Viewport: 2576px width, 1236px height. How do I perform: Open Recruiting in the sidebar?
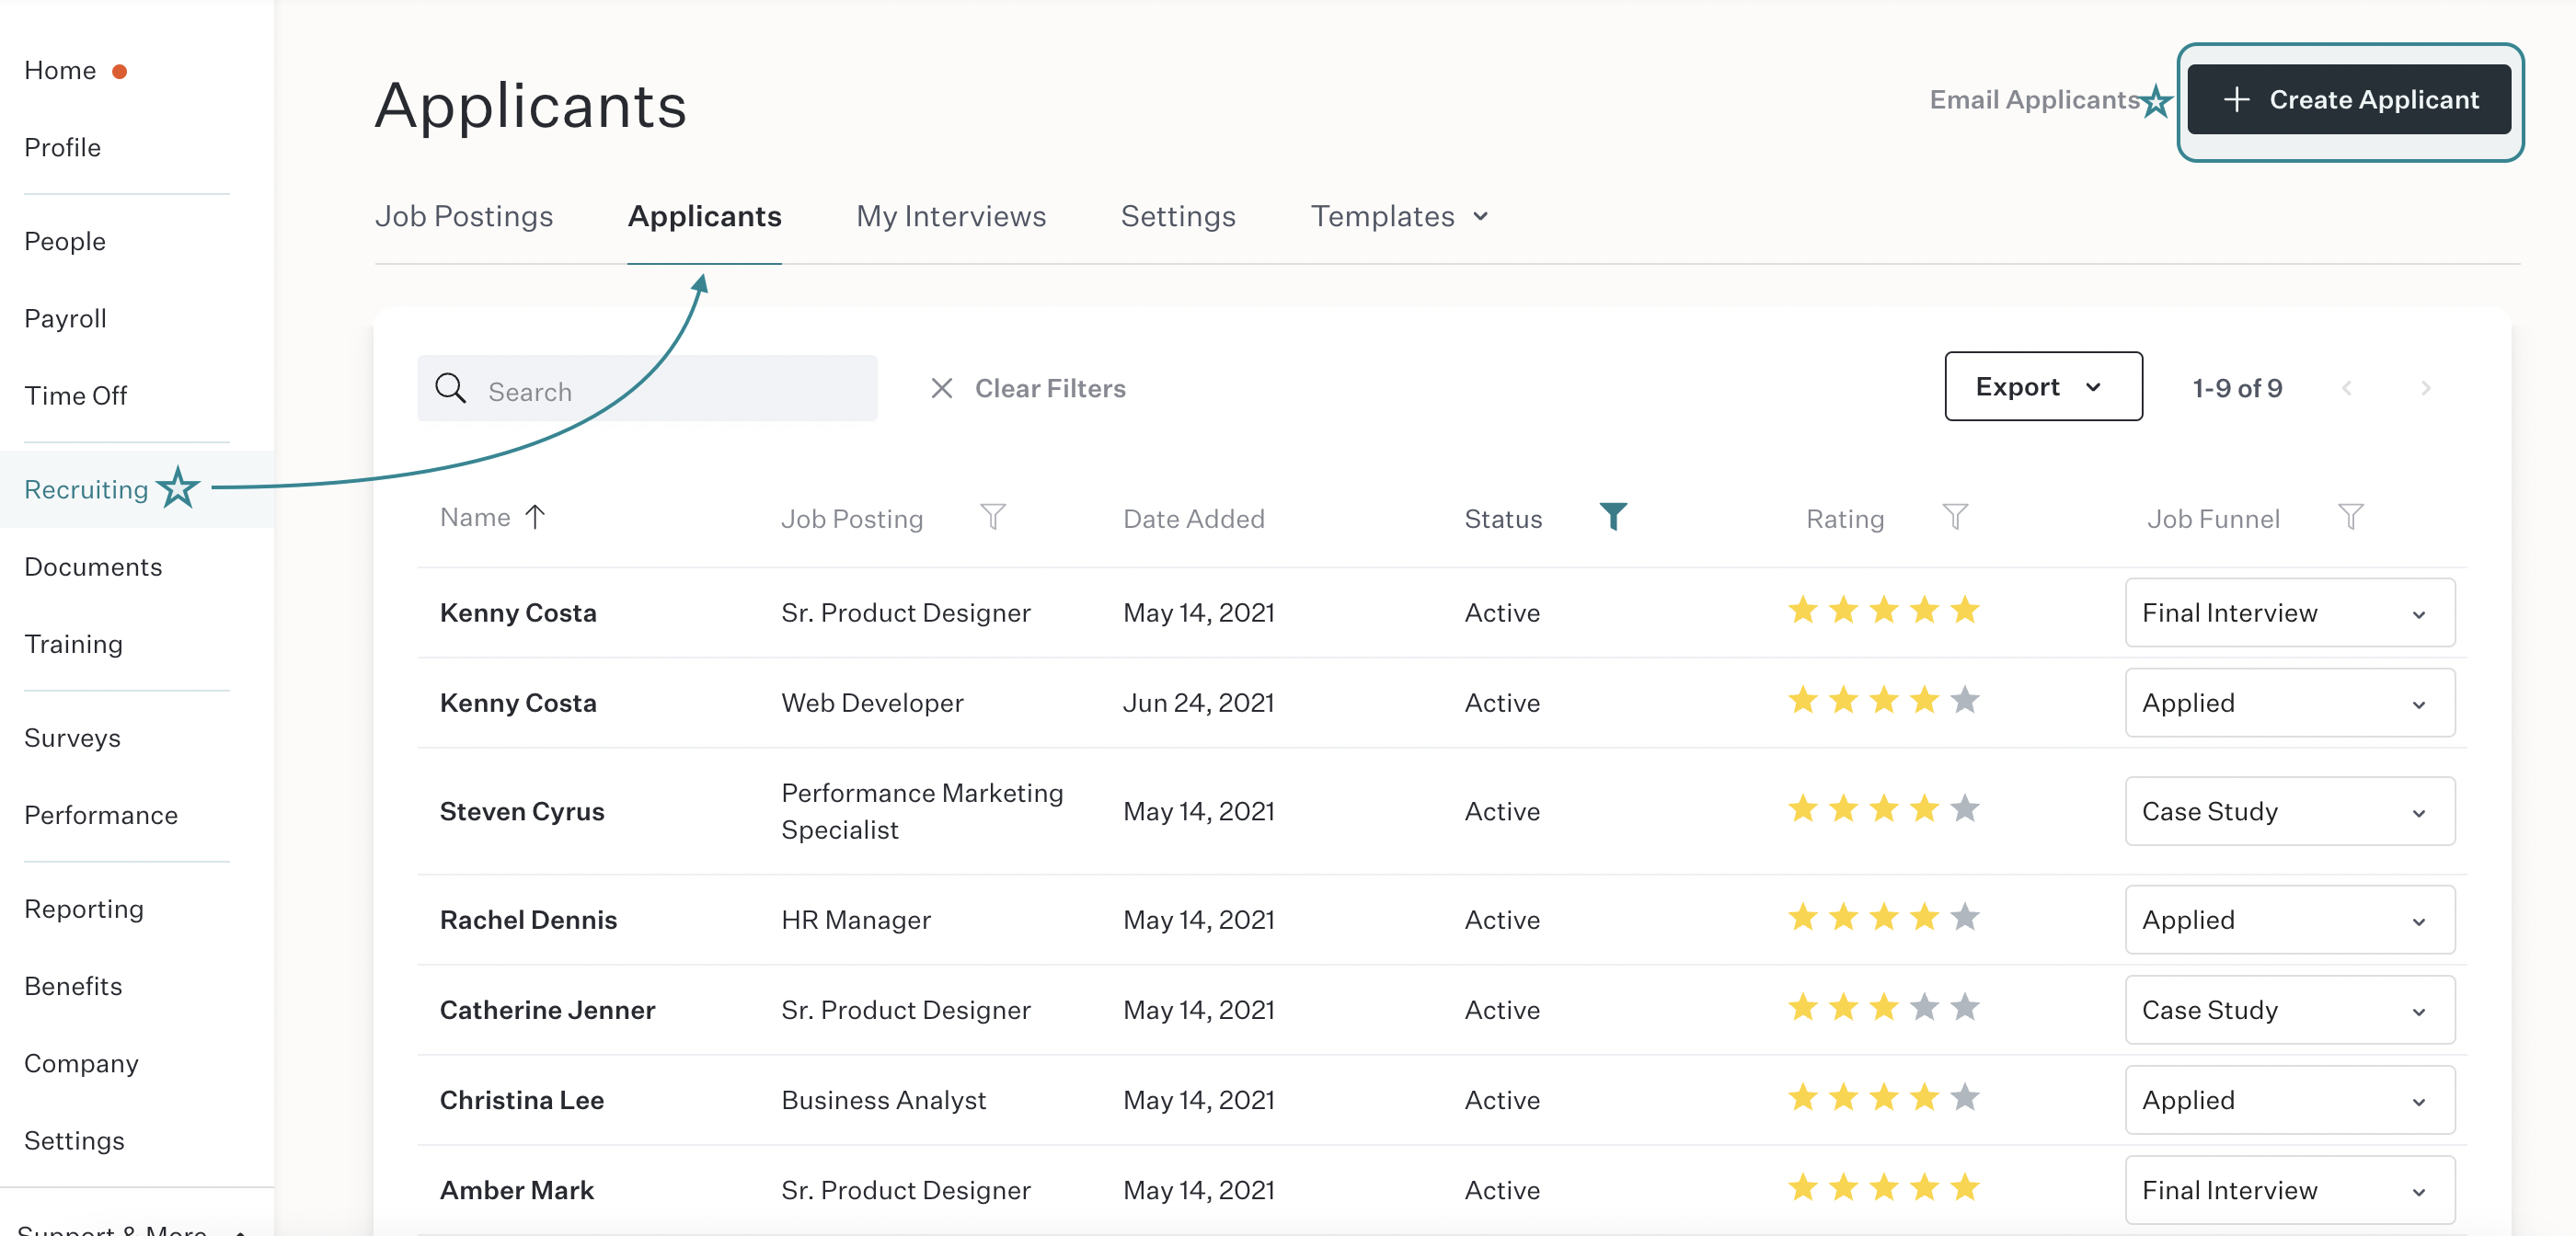[86, 489]
